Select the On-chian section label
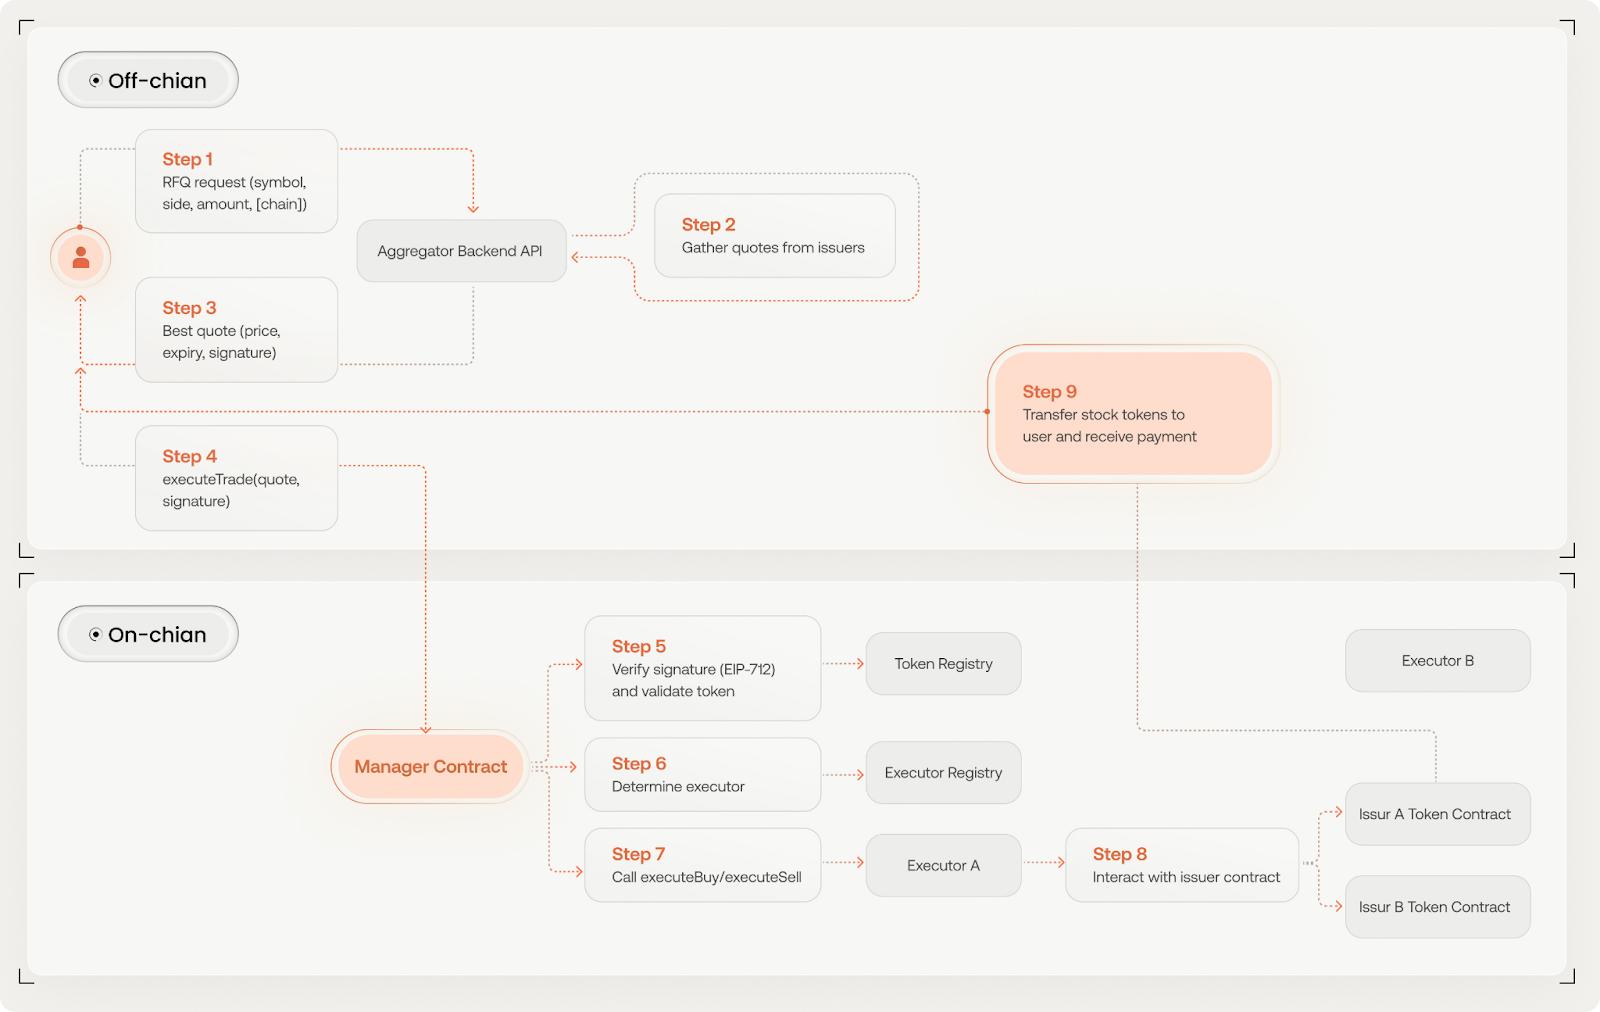The width and height of the screenshot is (1600, 1012). (148, 634)
